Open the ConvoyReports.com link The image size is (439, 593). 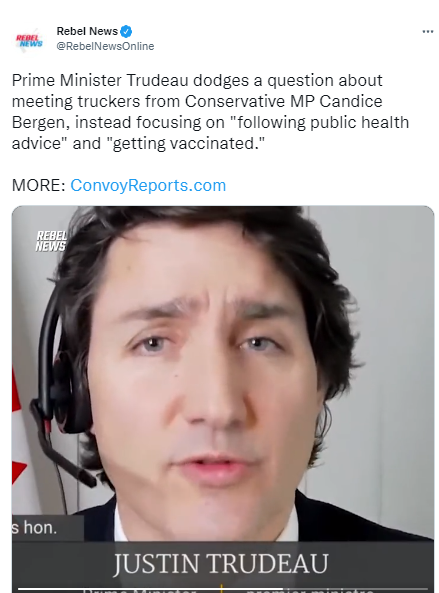pyautogui.click(x=148, y=185)
